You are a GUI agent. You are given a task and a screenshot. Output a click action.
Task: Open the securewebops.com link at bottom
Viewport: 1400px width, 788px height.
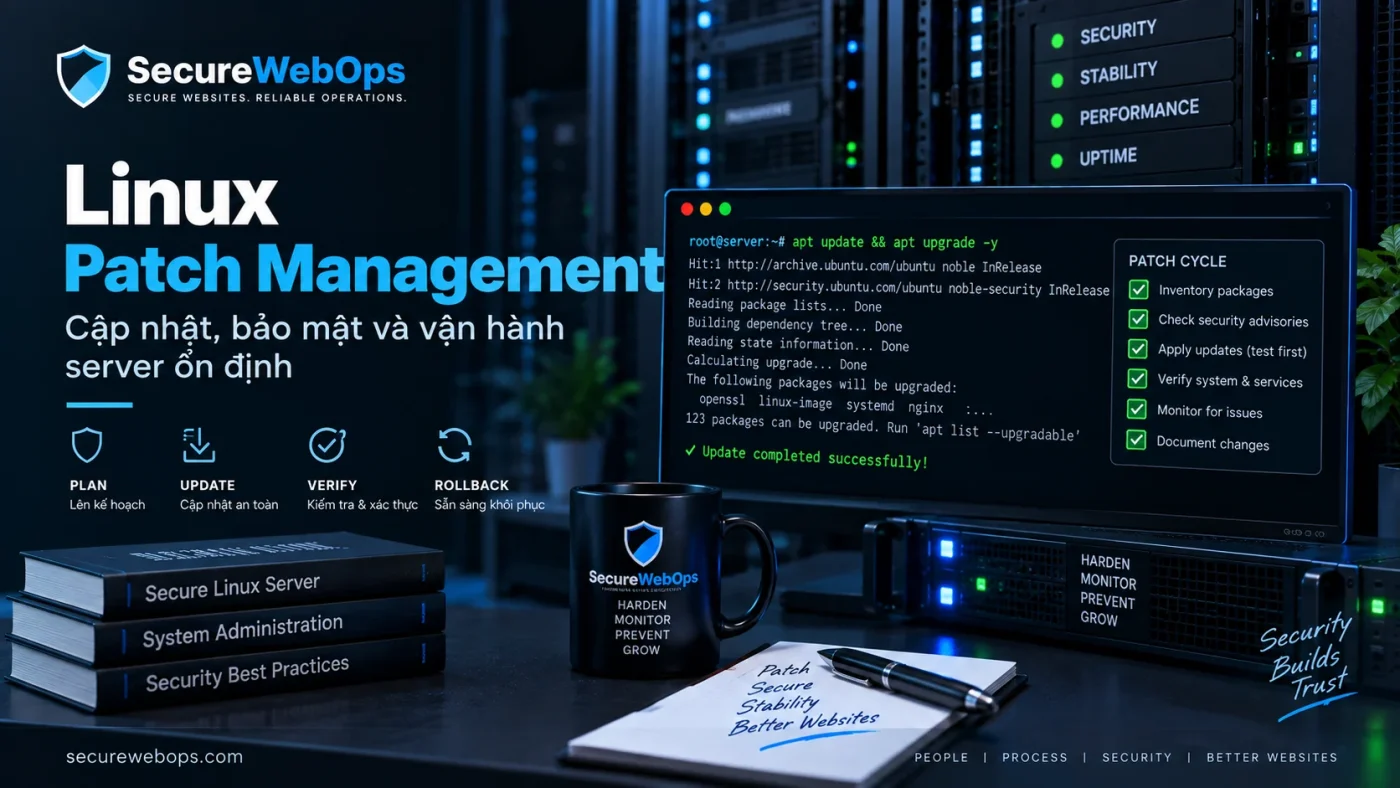[154, 757]
